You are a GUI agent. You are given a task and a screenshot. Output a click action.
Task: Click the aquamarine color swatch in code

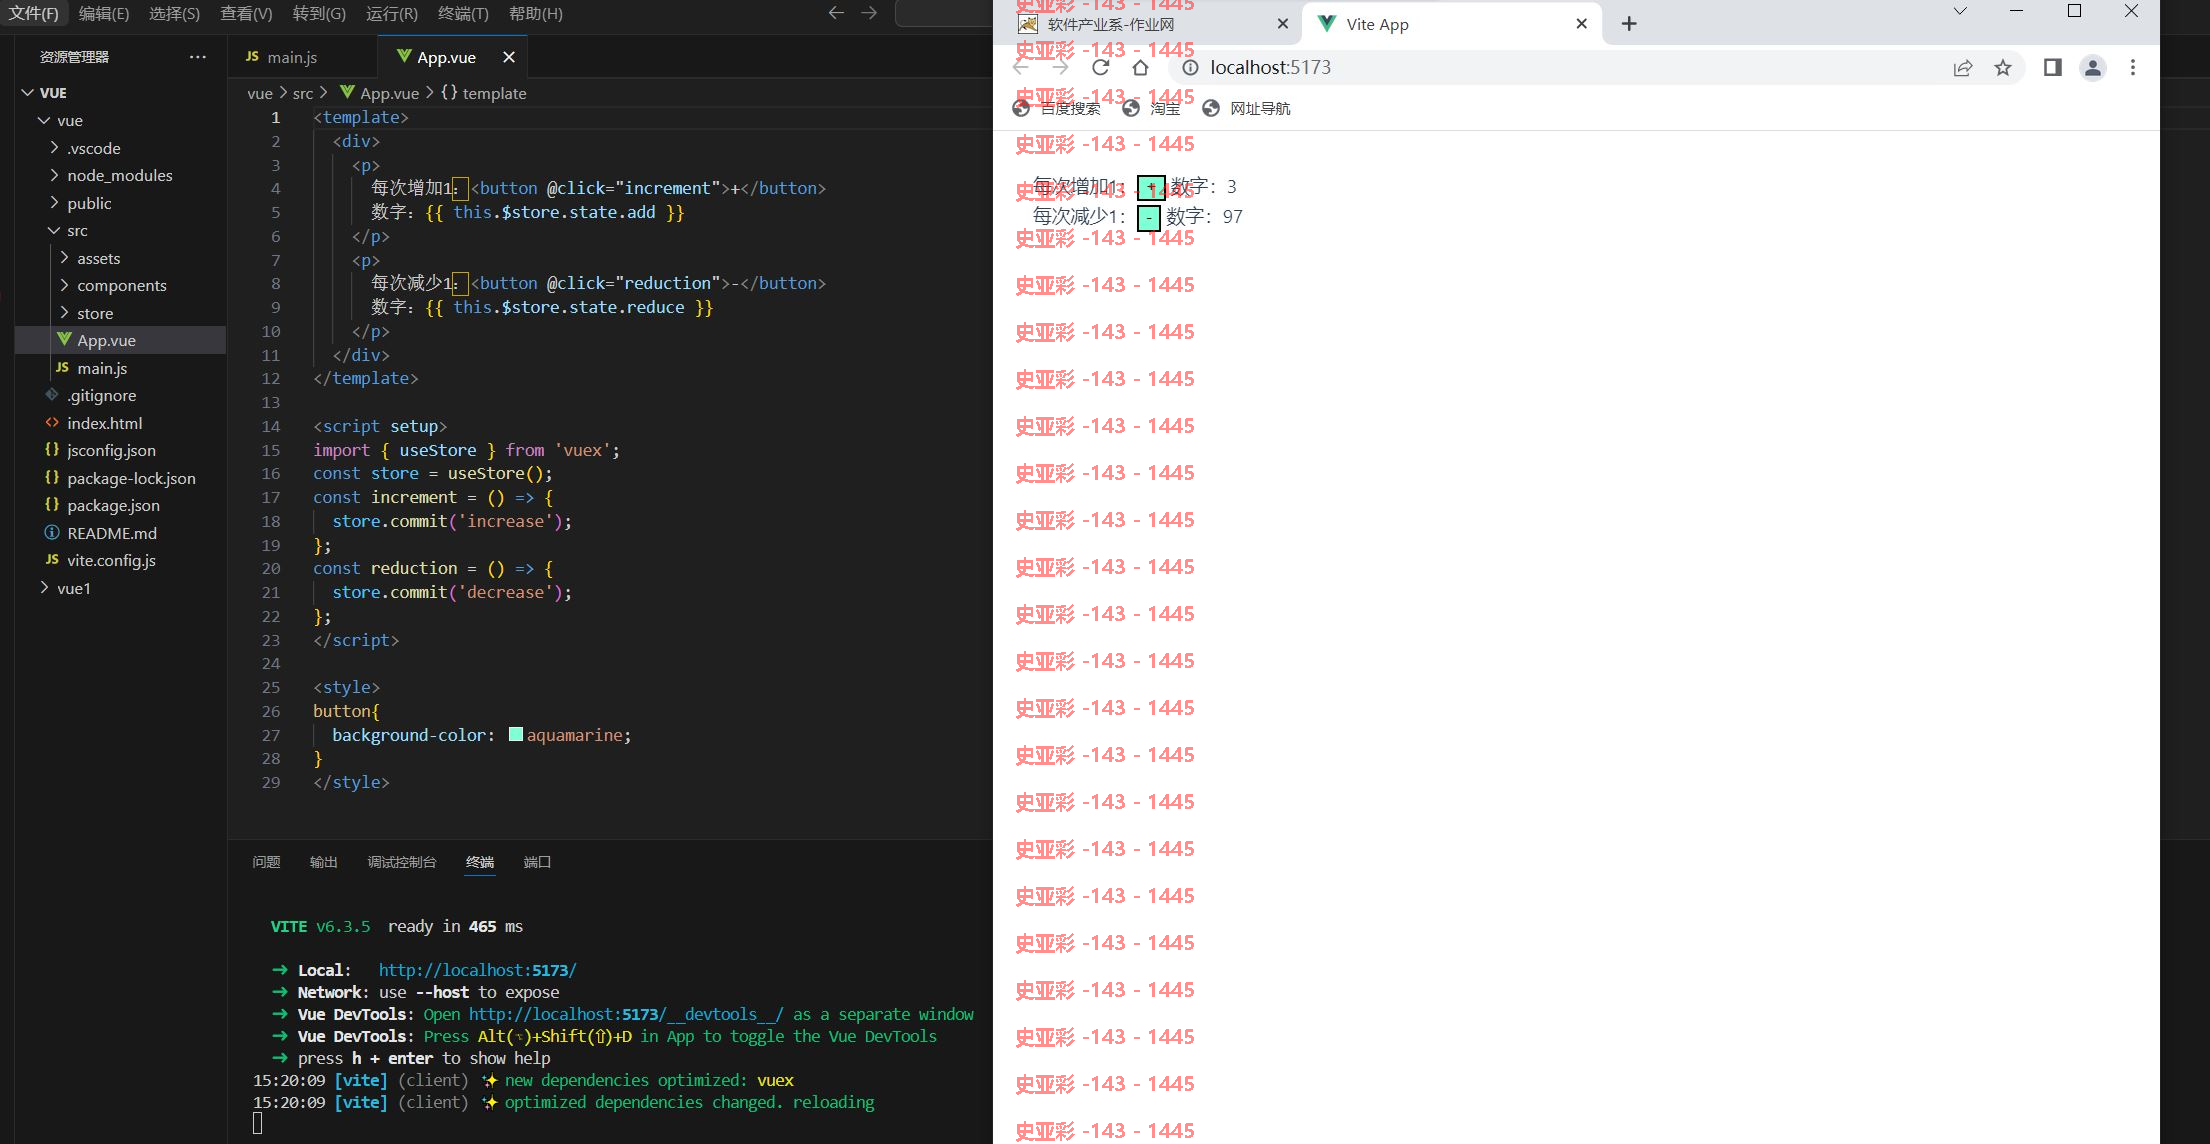[516, 734]
